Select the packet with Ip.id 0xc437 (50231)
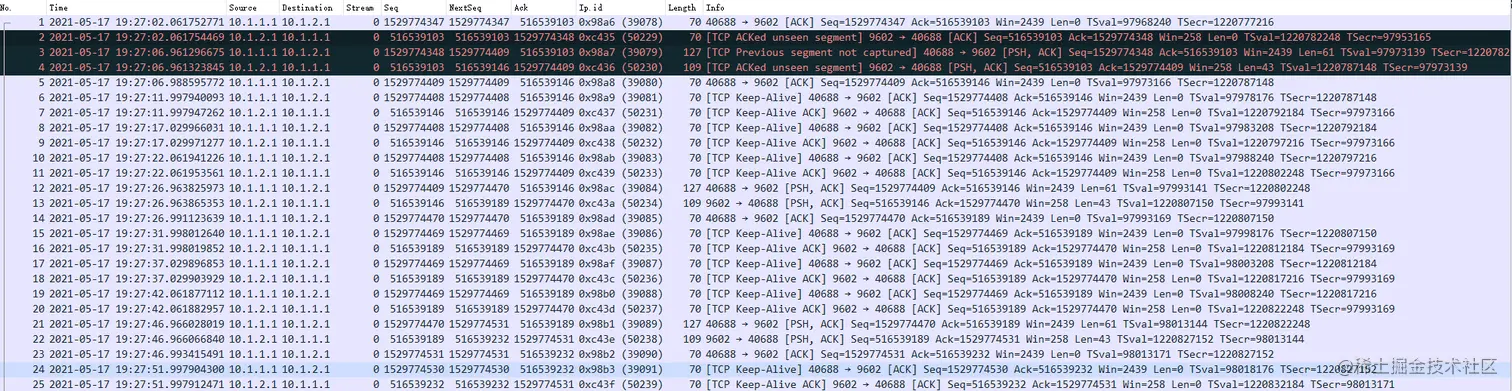Screen dimensions: 1512x391 (x=756, y=112)
